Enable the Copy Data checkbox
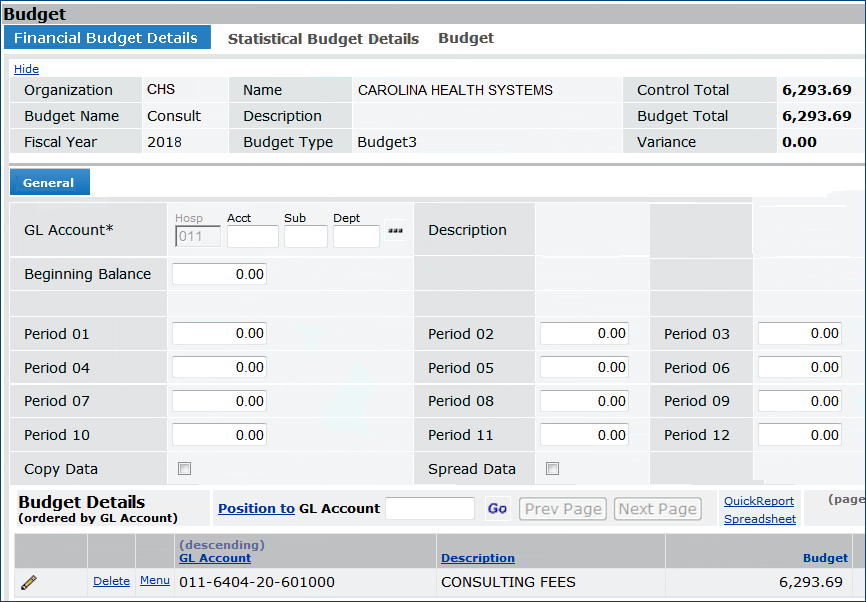This screenshot has height=602, width=866. [x=184, y=468]
